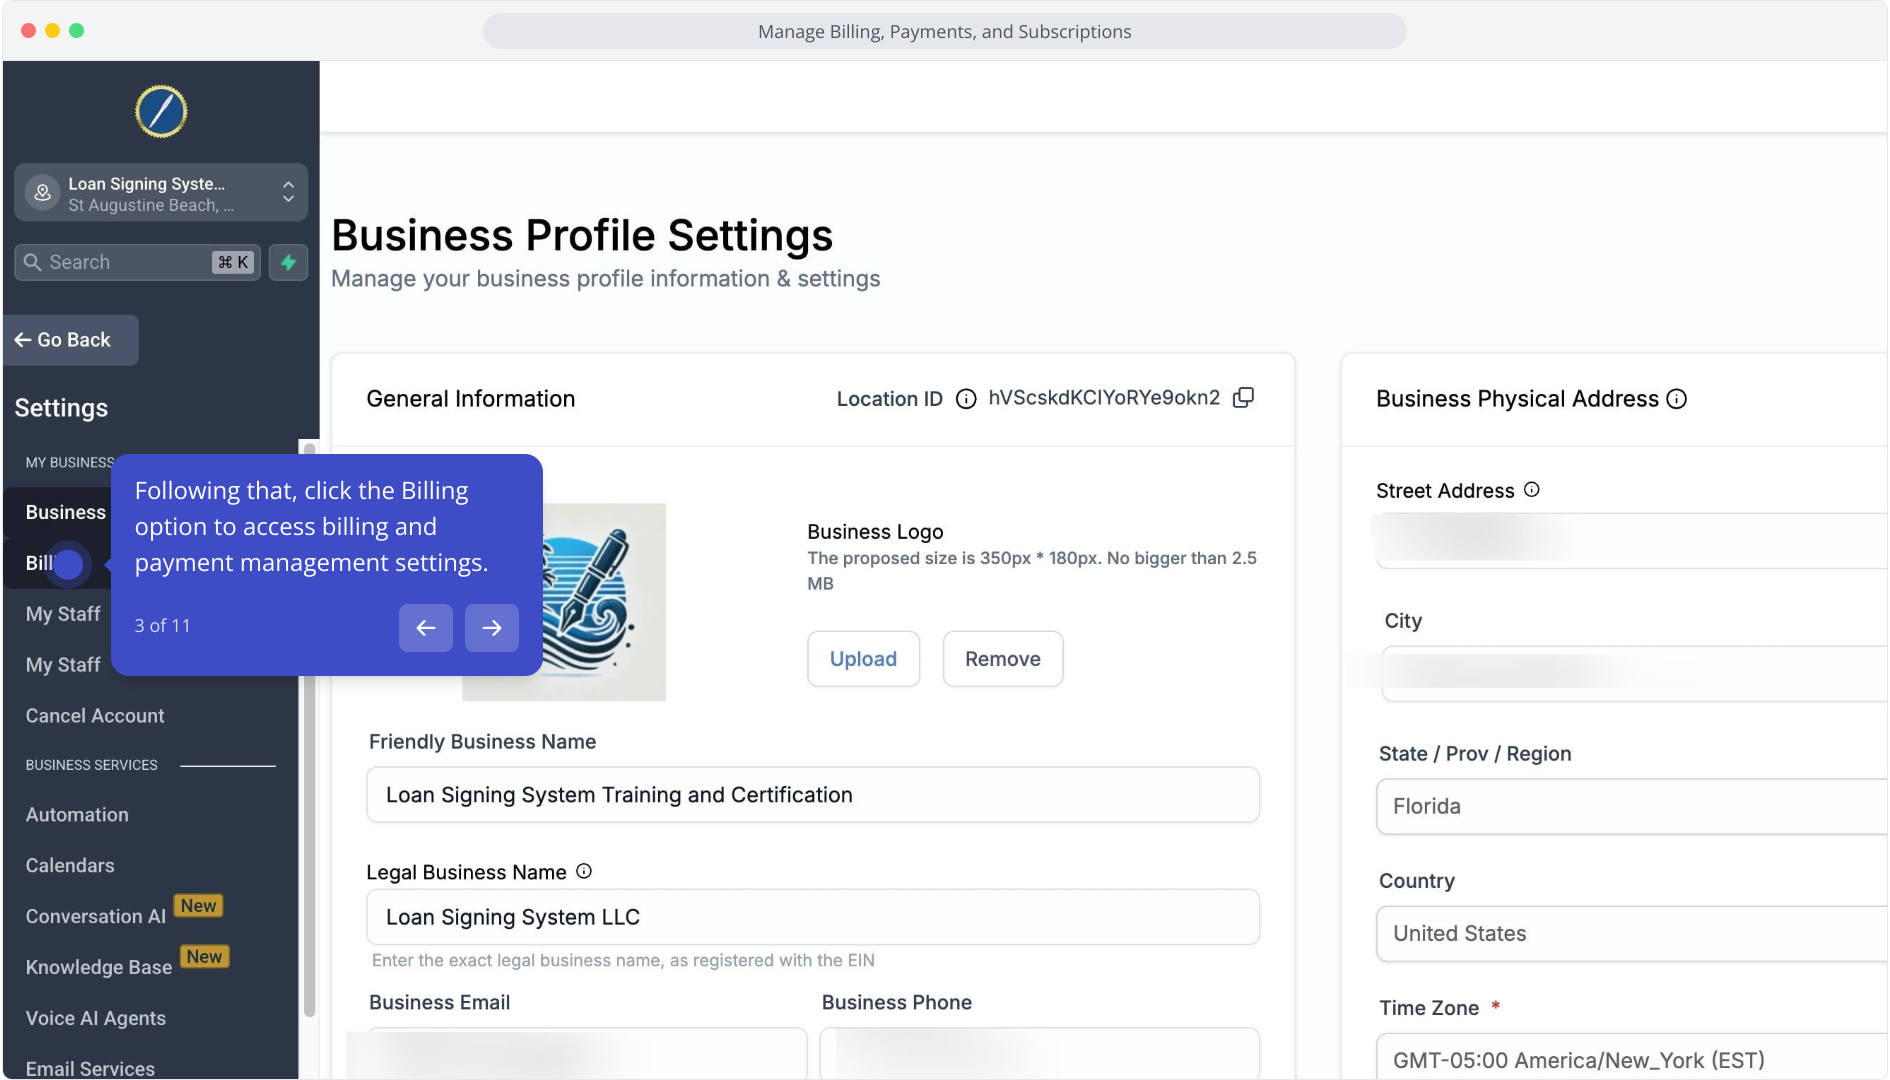Viewport: 1890px width, 1080px height.
Task: Click the red close window button
Action: point(29,31)
